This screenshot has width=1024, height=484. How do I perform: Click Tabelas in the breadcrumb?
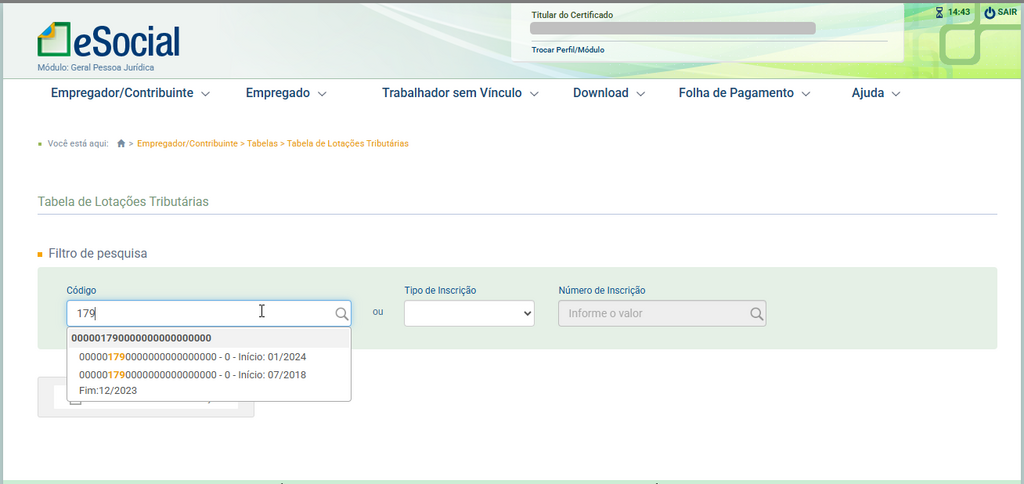point(262,144)
